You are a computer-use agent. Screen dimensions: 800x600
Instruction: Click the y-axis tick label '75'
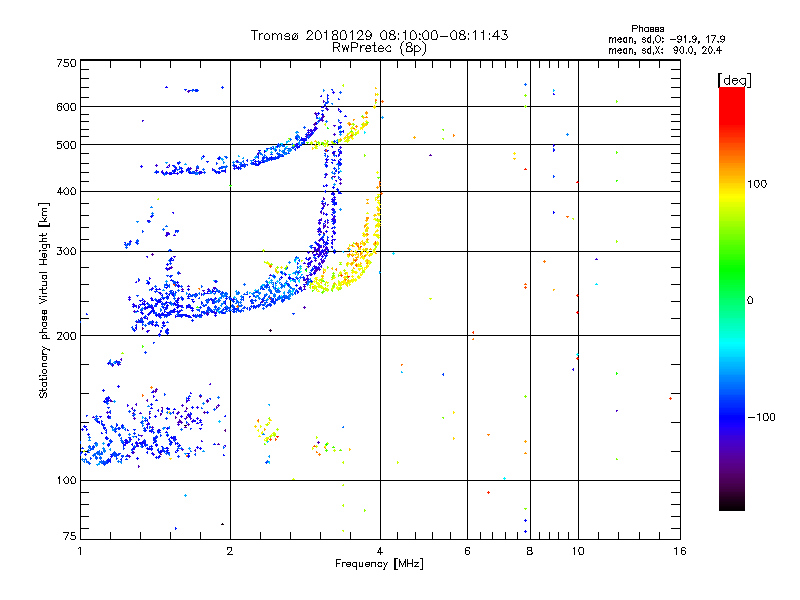[70, 536]
